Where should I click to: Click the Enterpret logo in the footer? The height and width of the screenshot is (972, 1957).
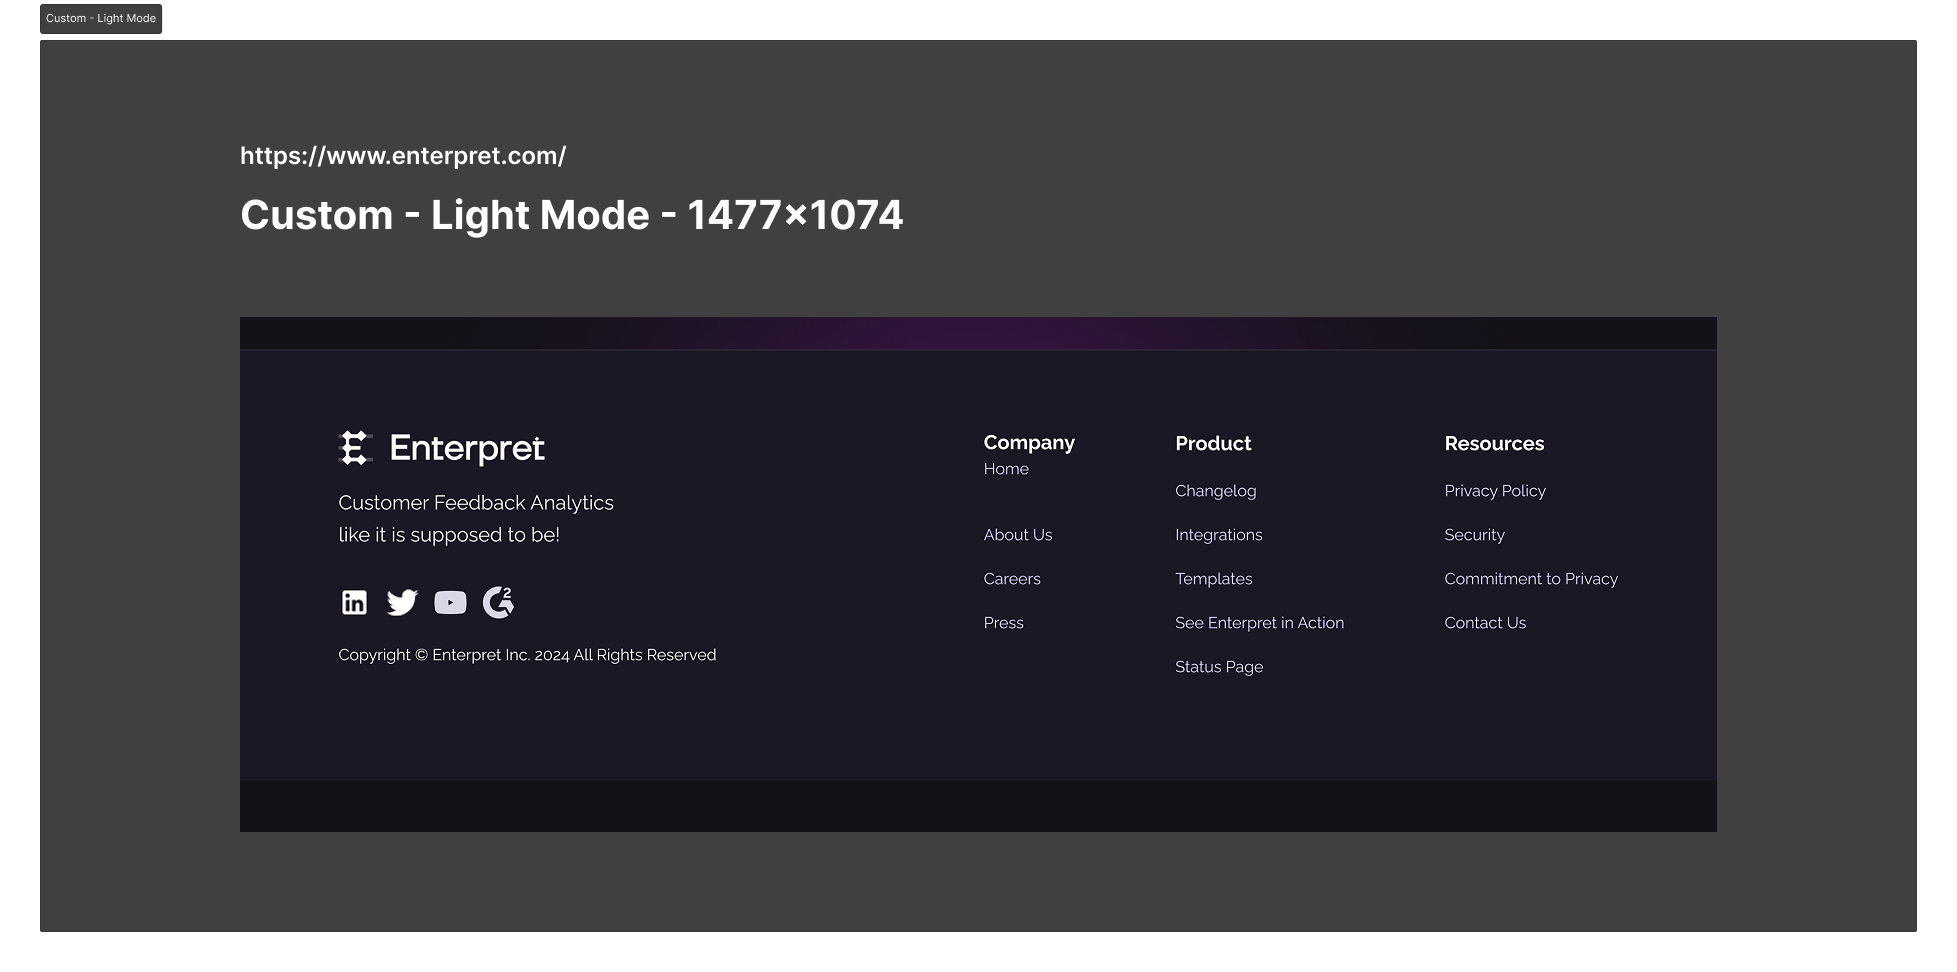click(442, 448)
